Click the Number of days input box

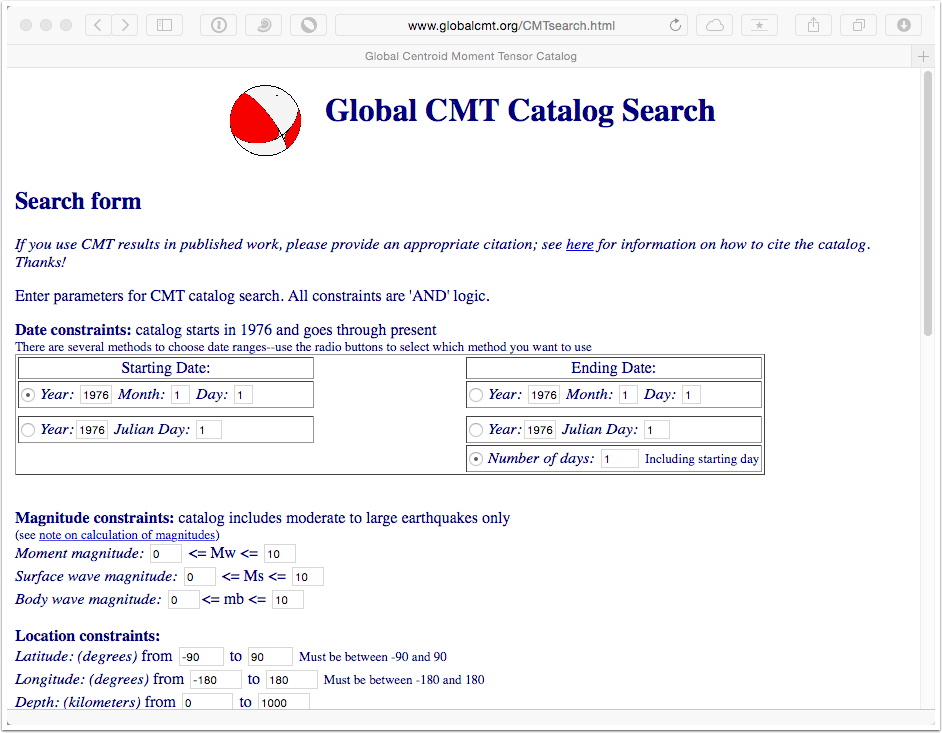click(x=620, y=458)
